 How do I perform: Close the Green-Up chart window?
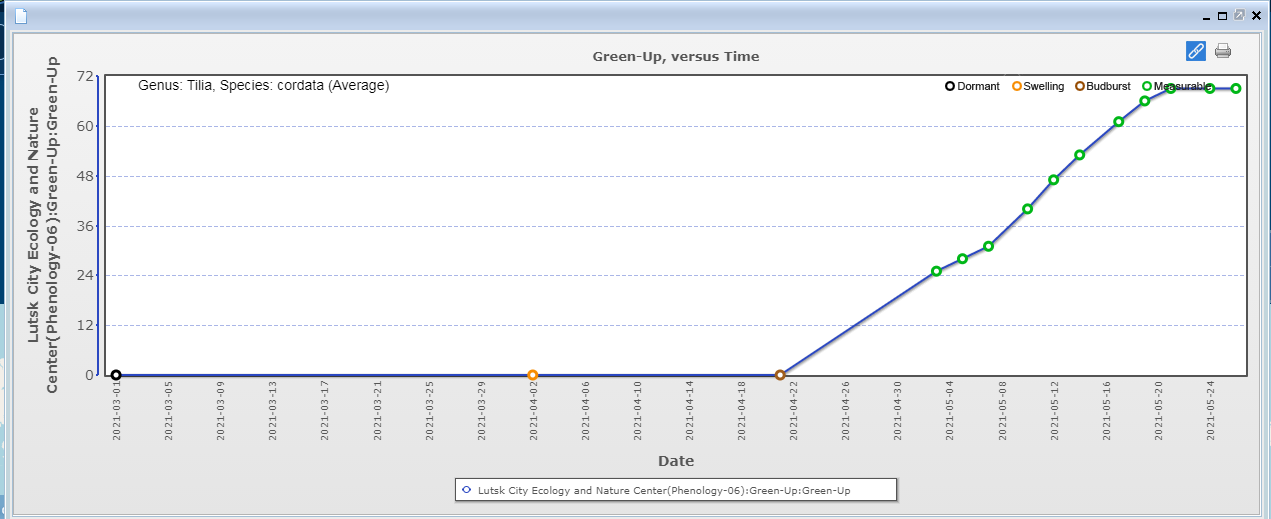(1256, 16)
